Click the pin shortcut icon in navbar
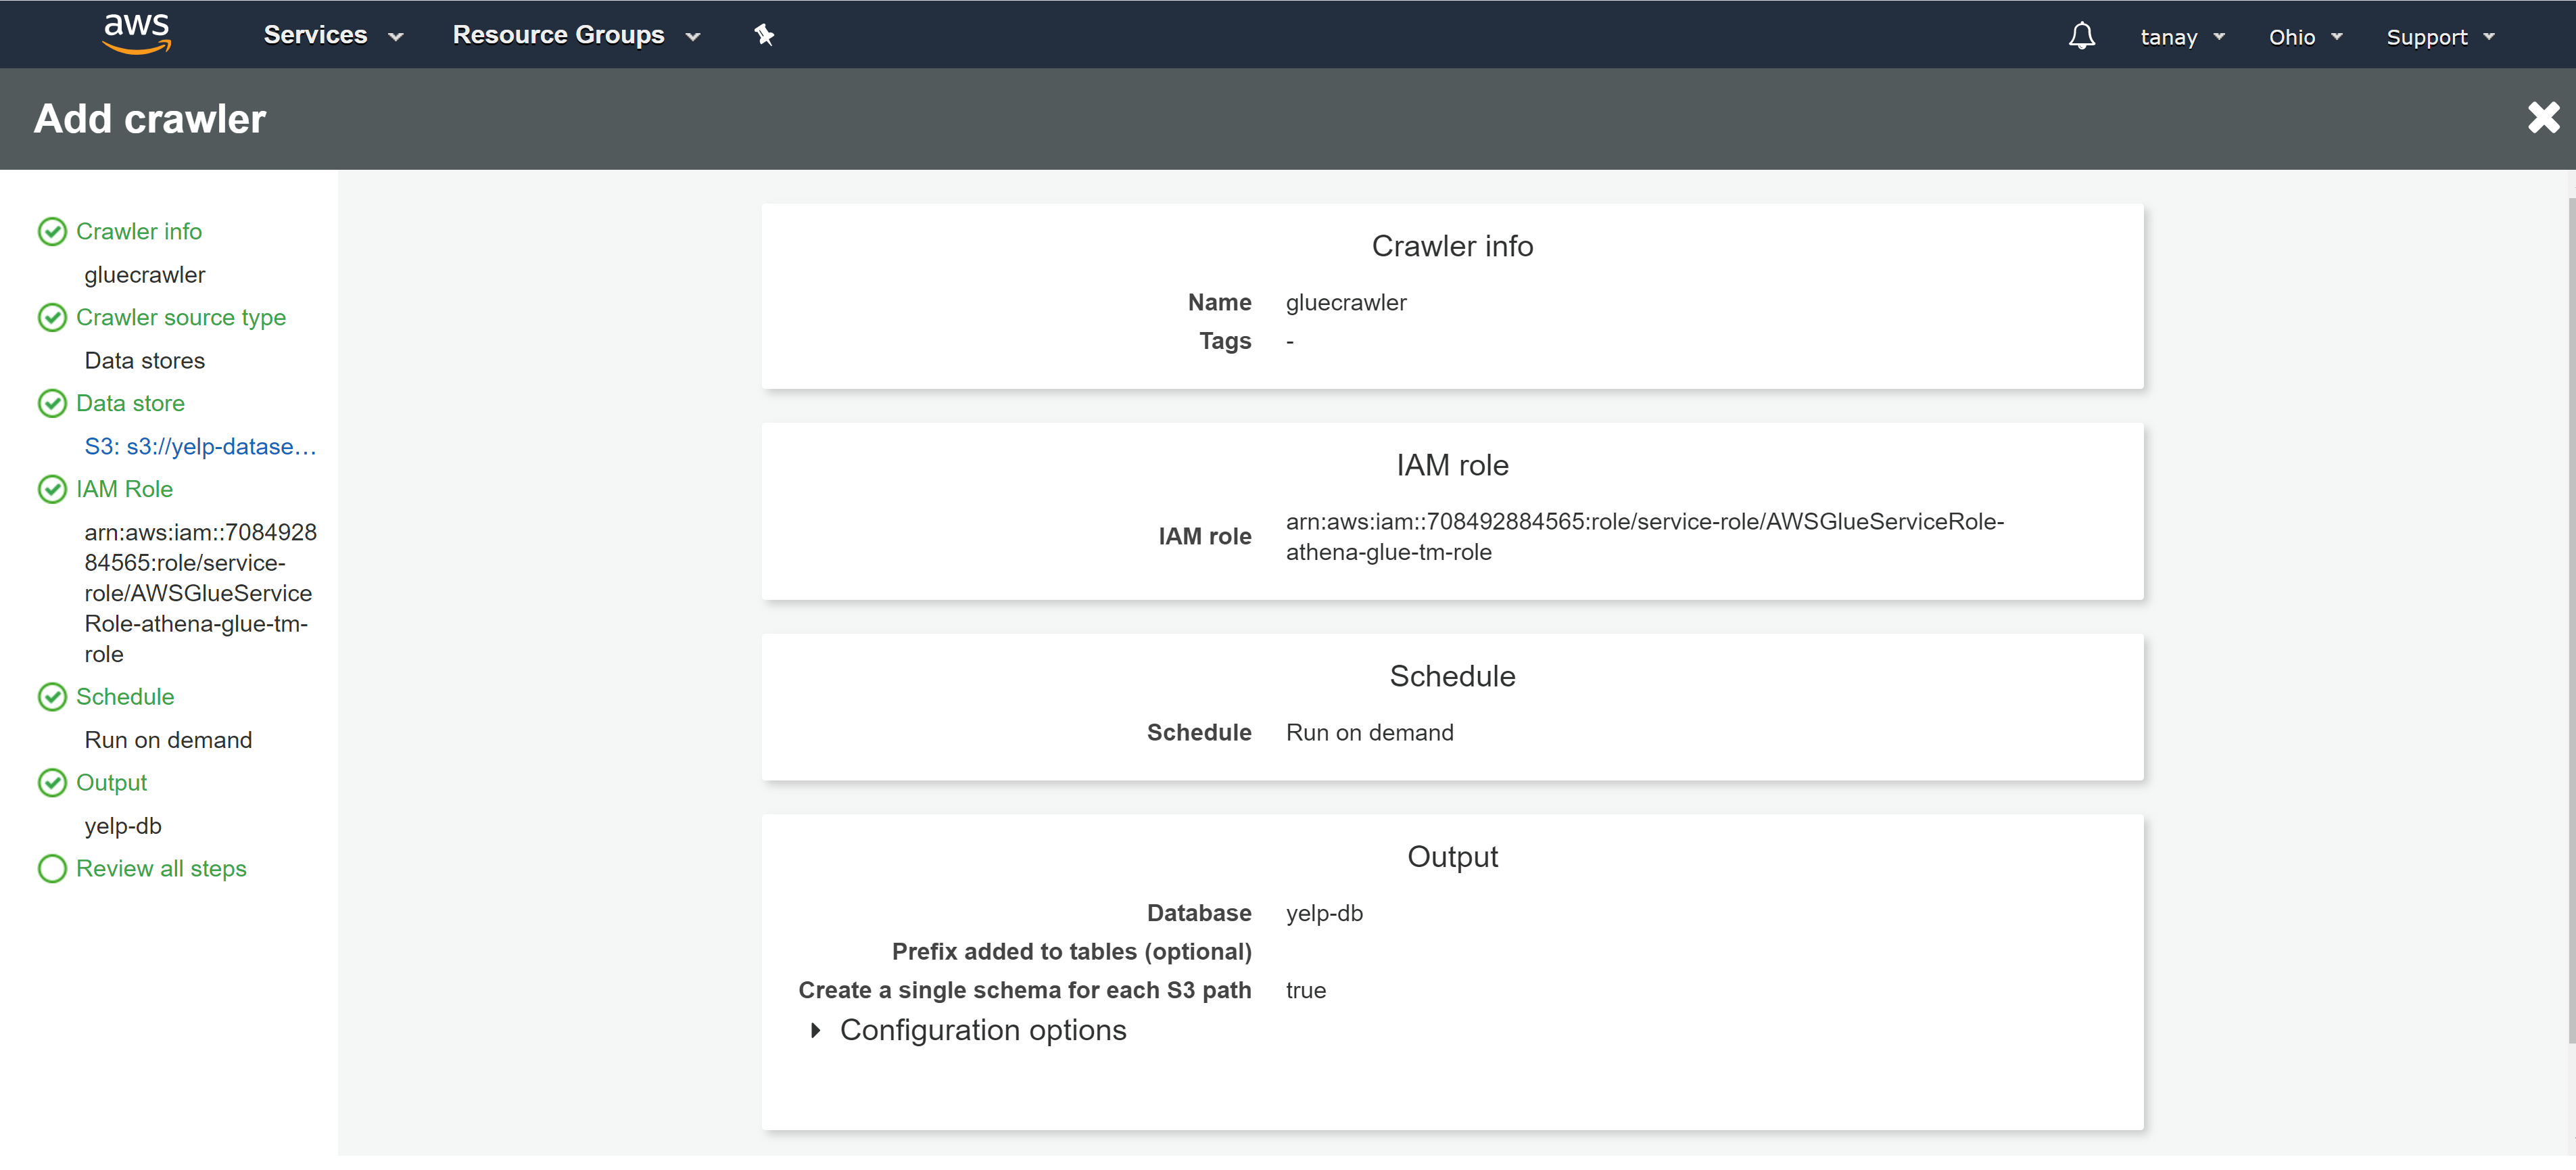 (764, 34)
